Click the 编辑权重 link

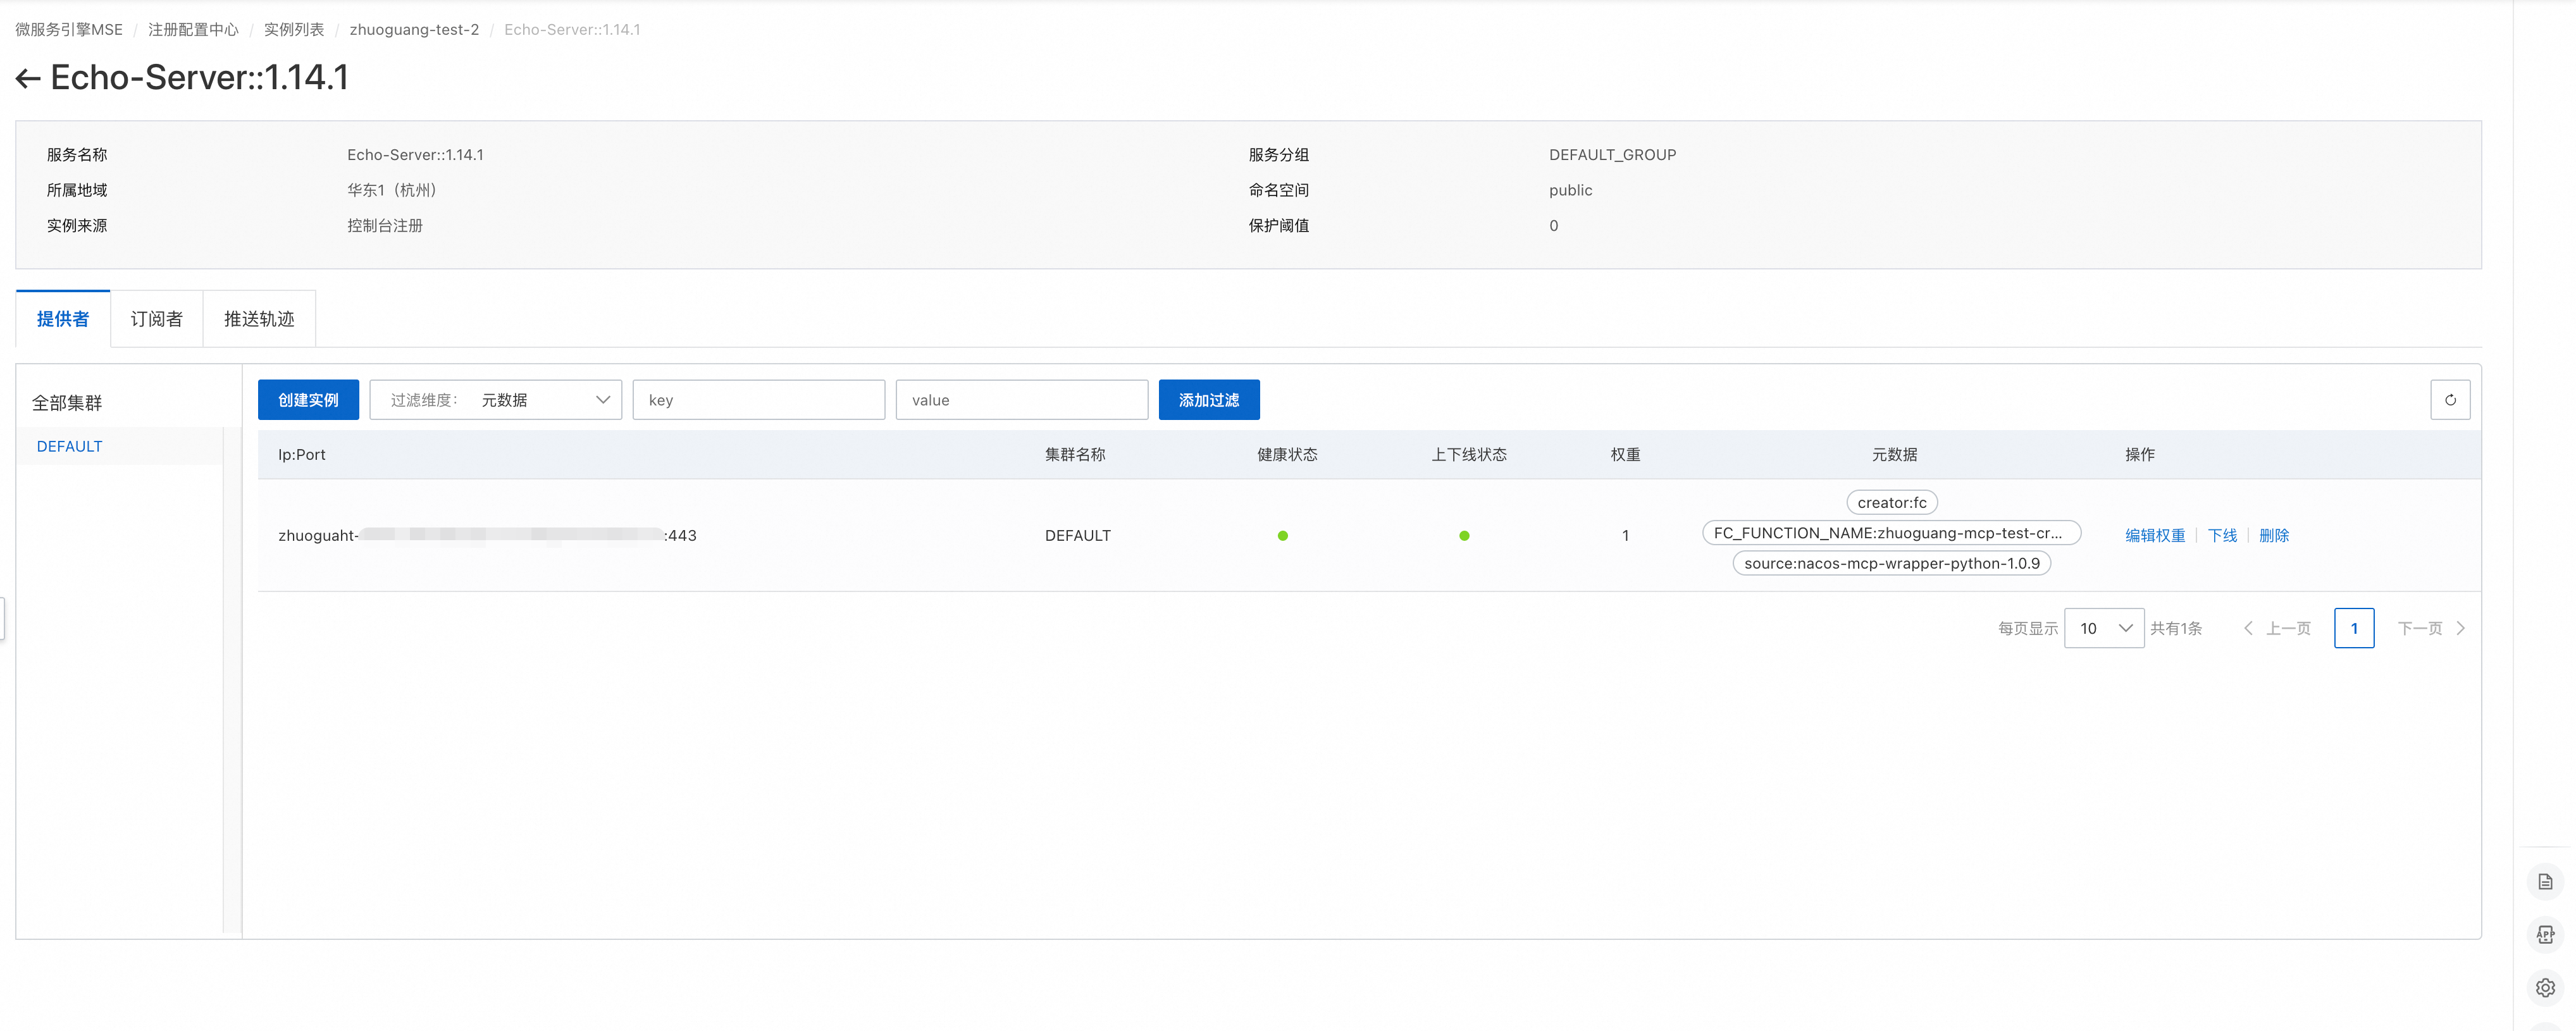(x=2155, y=536)
